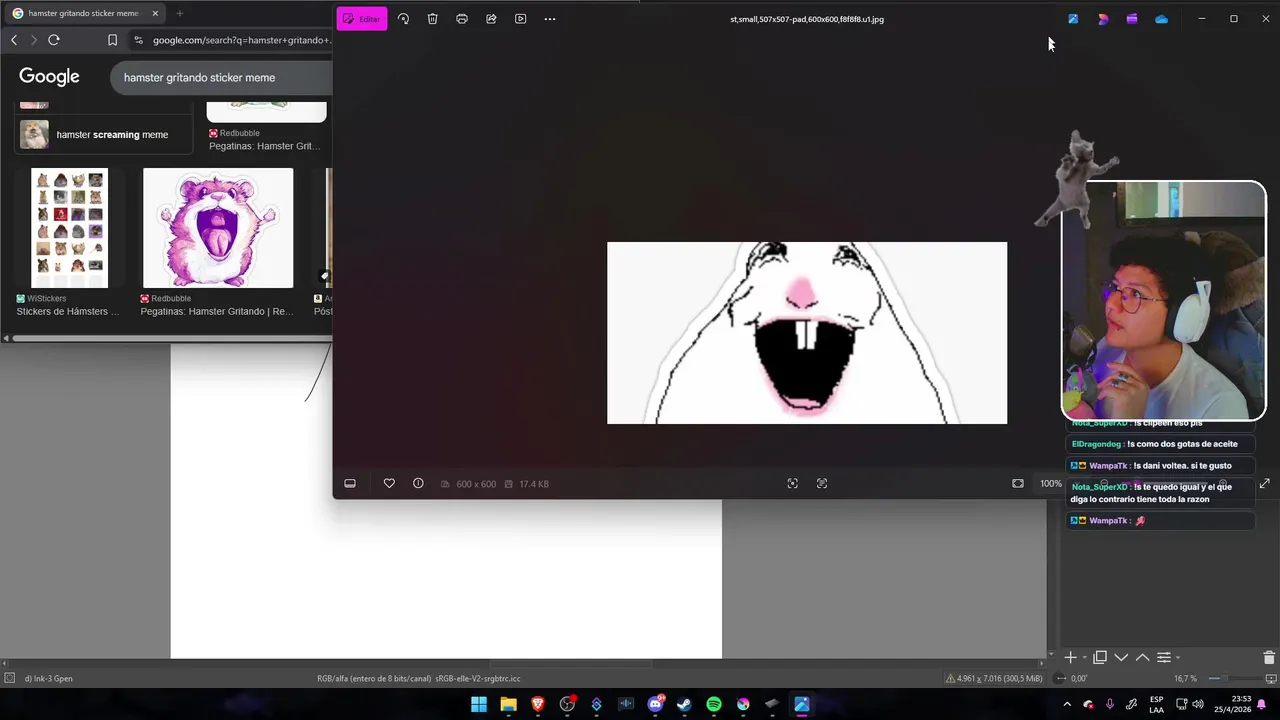Open WiStickers hamster stickers thumbnail

pos(69,228)
